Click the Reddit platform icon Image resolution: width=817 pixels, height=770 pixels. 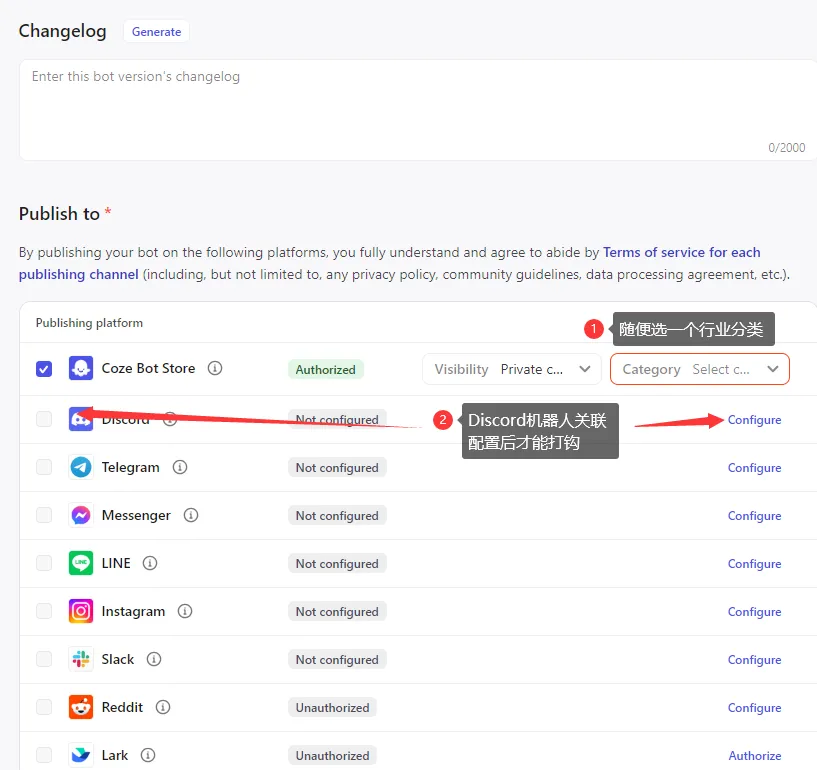(x=81, y=707)
